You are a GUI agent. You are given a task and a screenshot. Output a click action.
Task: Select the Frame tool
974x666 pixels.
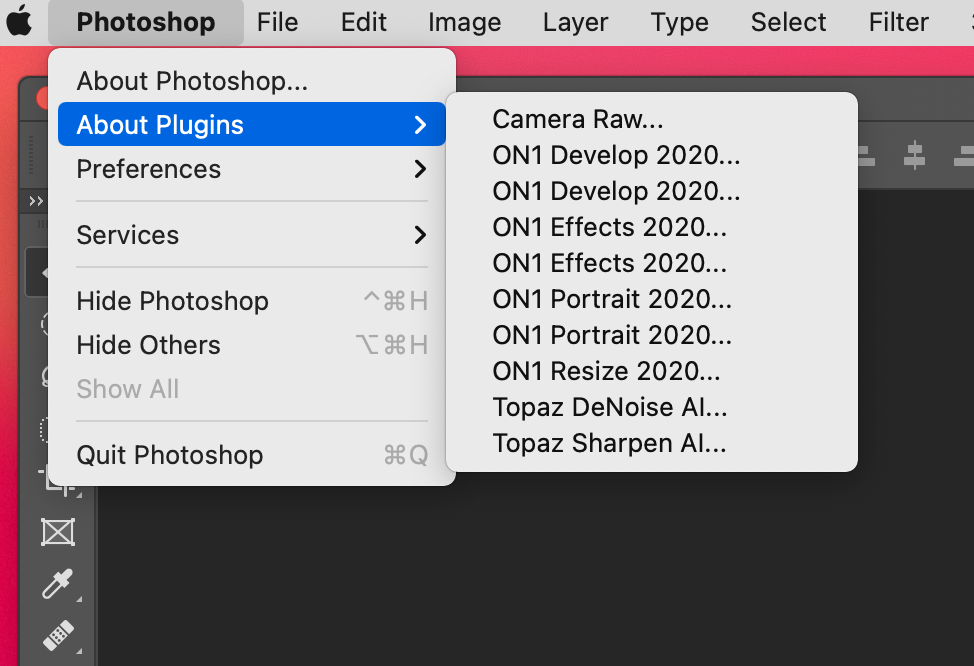pos(58,532)
